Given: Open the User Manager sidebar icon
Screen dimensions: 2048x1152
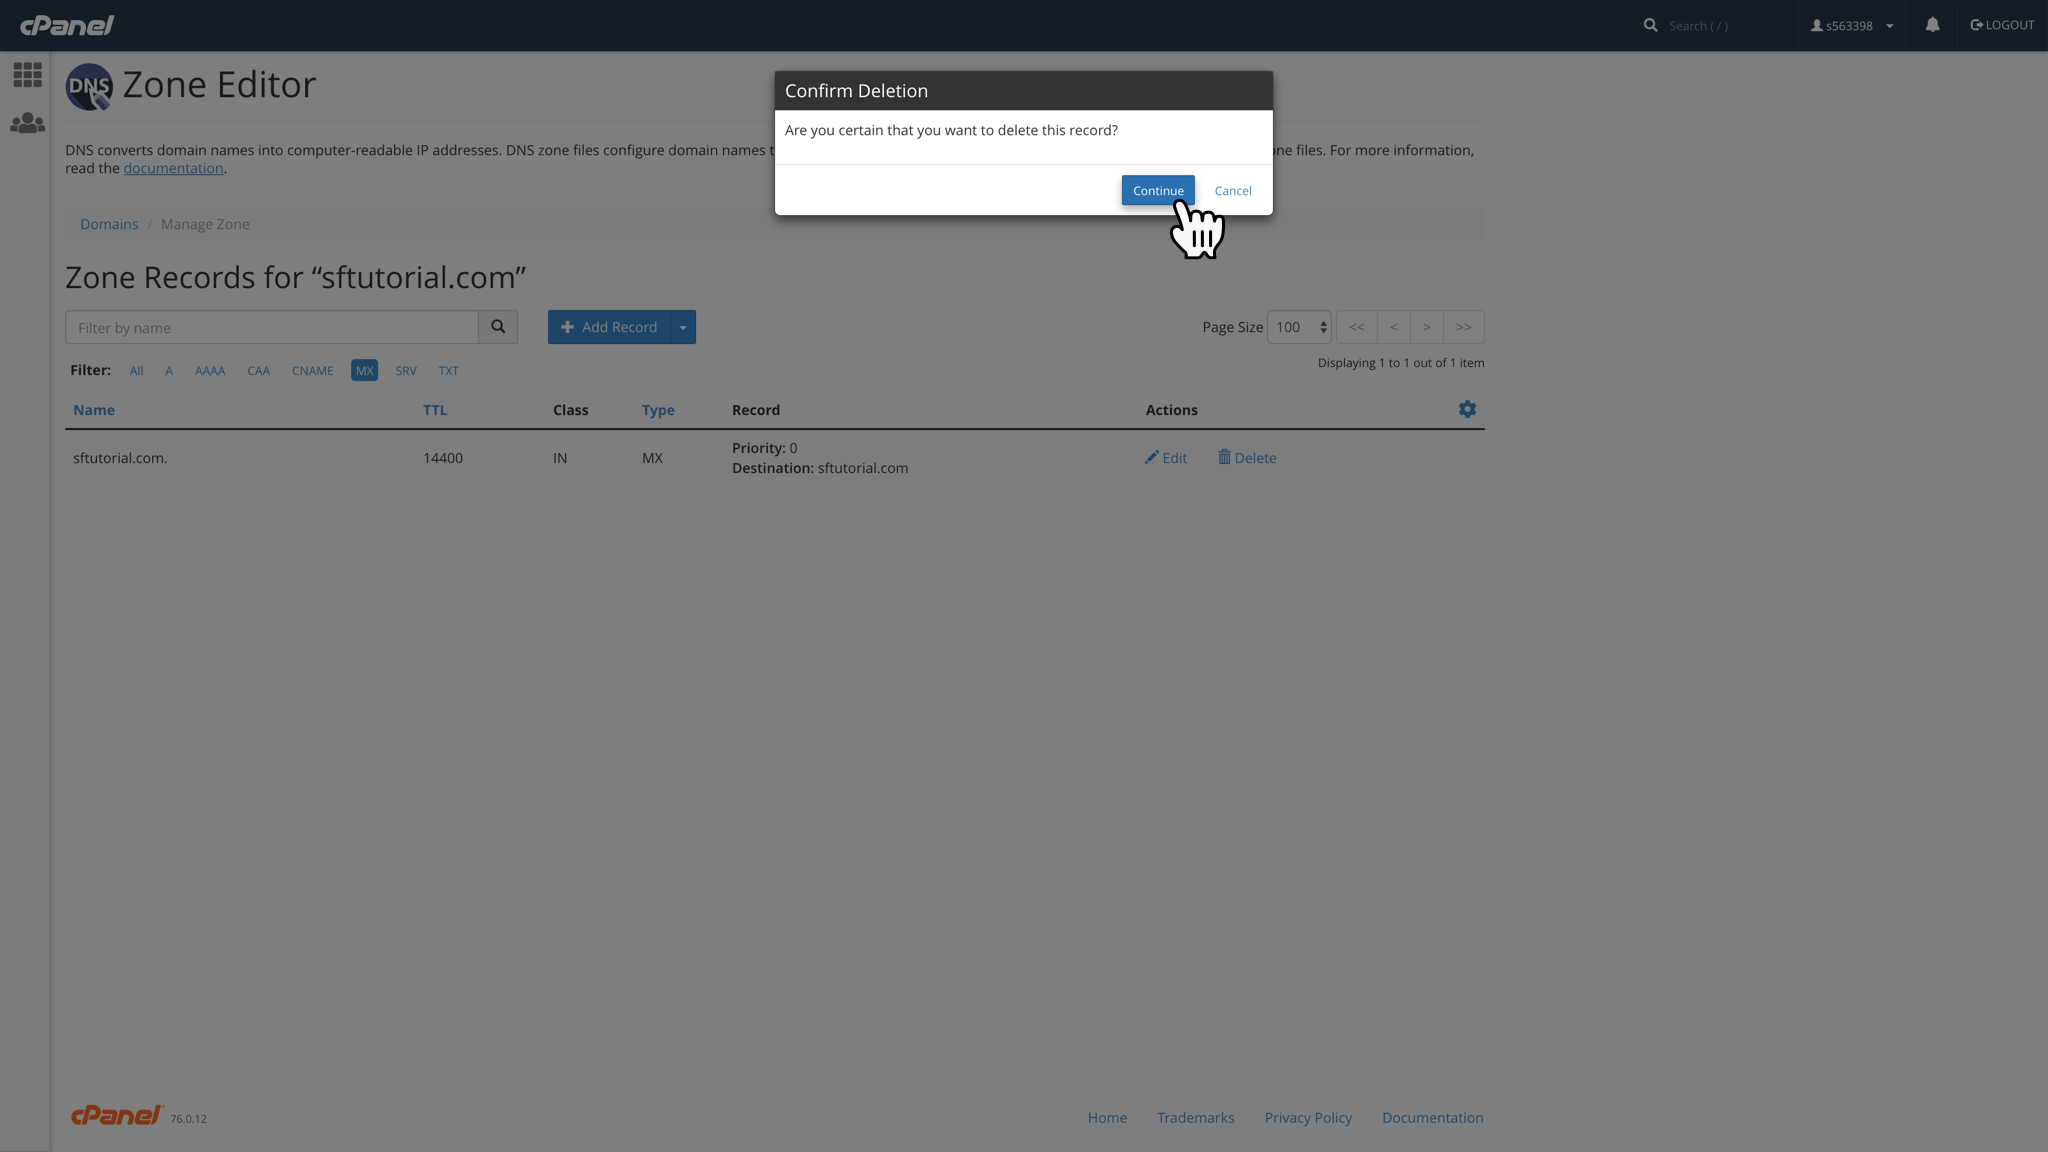Looking at the screenshot, I should point(27,123).
